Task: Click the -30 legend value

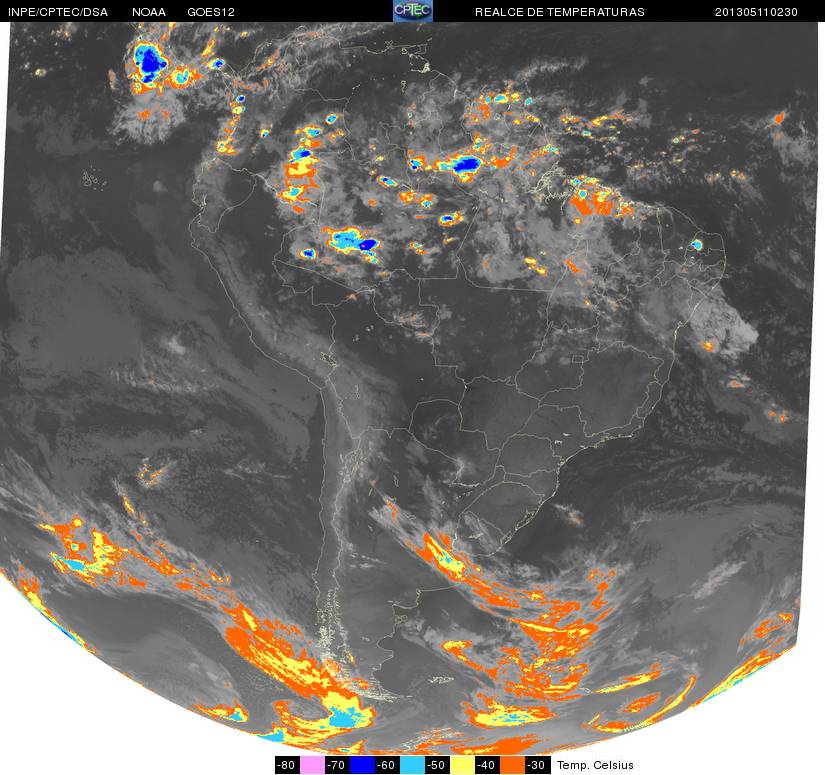Action: coord(537,765)
